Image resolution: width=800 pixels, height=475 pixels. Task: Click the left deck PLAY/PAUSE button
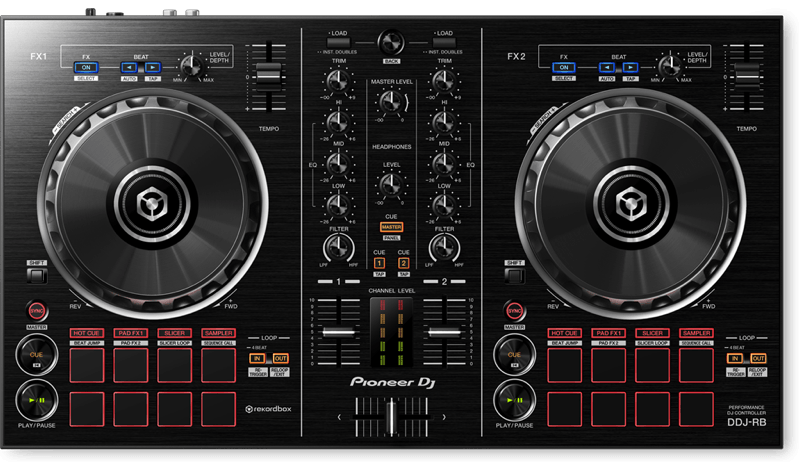tap(37, 401)
